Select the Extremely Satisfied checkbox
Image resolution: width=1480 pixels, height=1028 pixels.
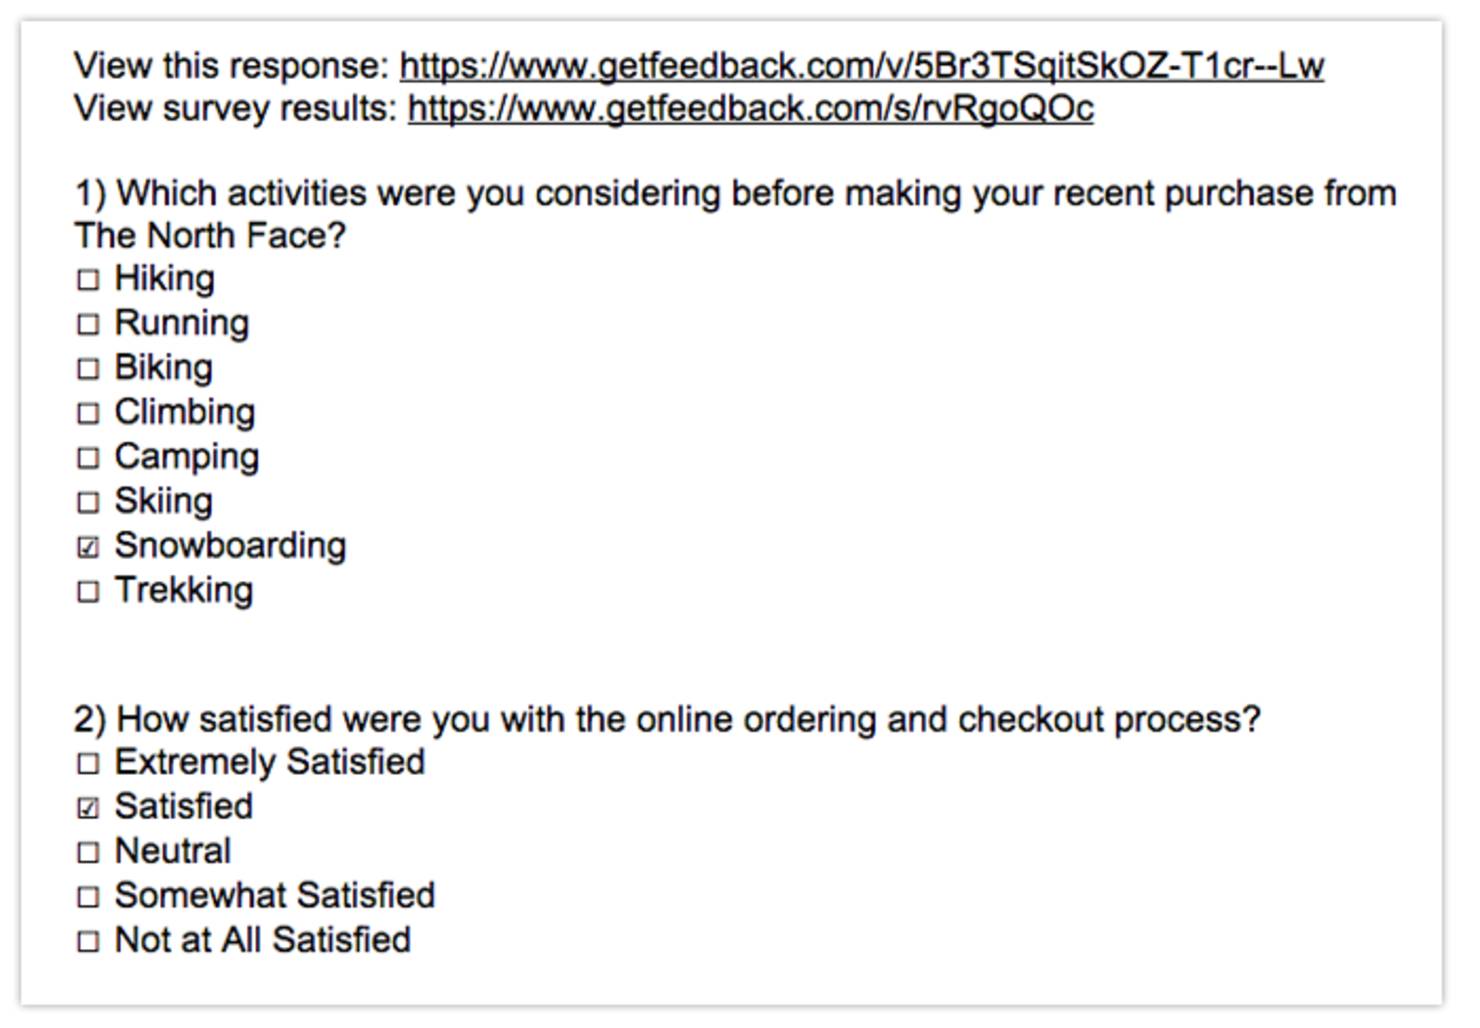point(88,764)
